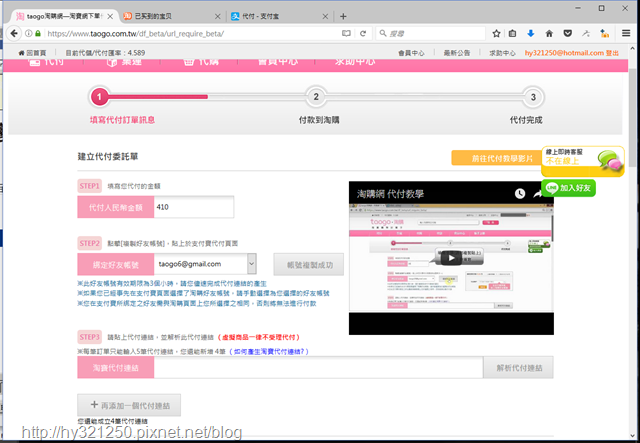
Task: Open a new tab with plus icon
Action: tap(343, 16)
